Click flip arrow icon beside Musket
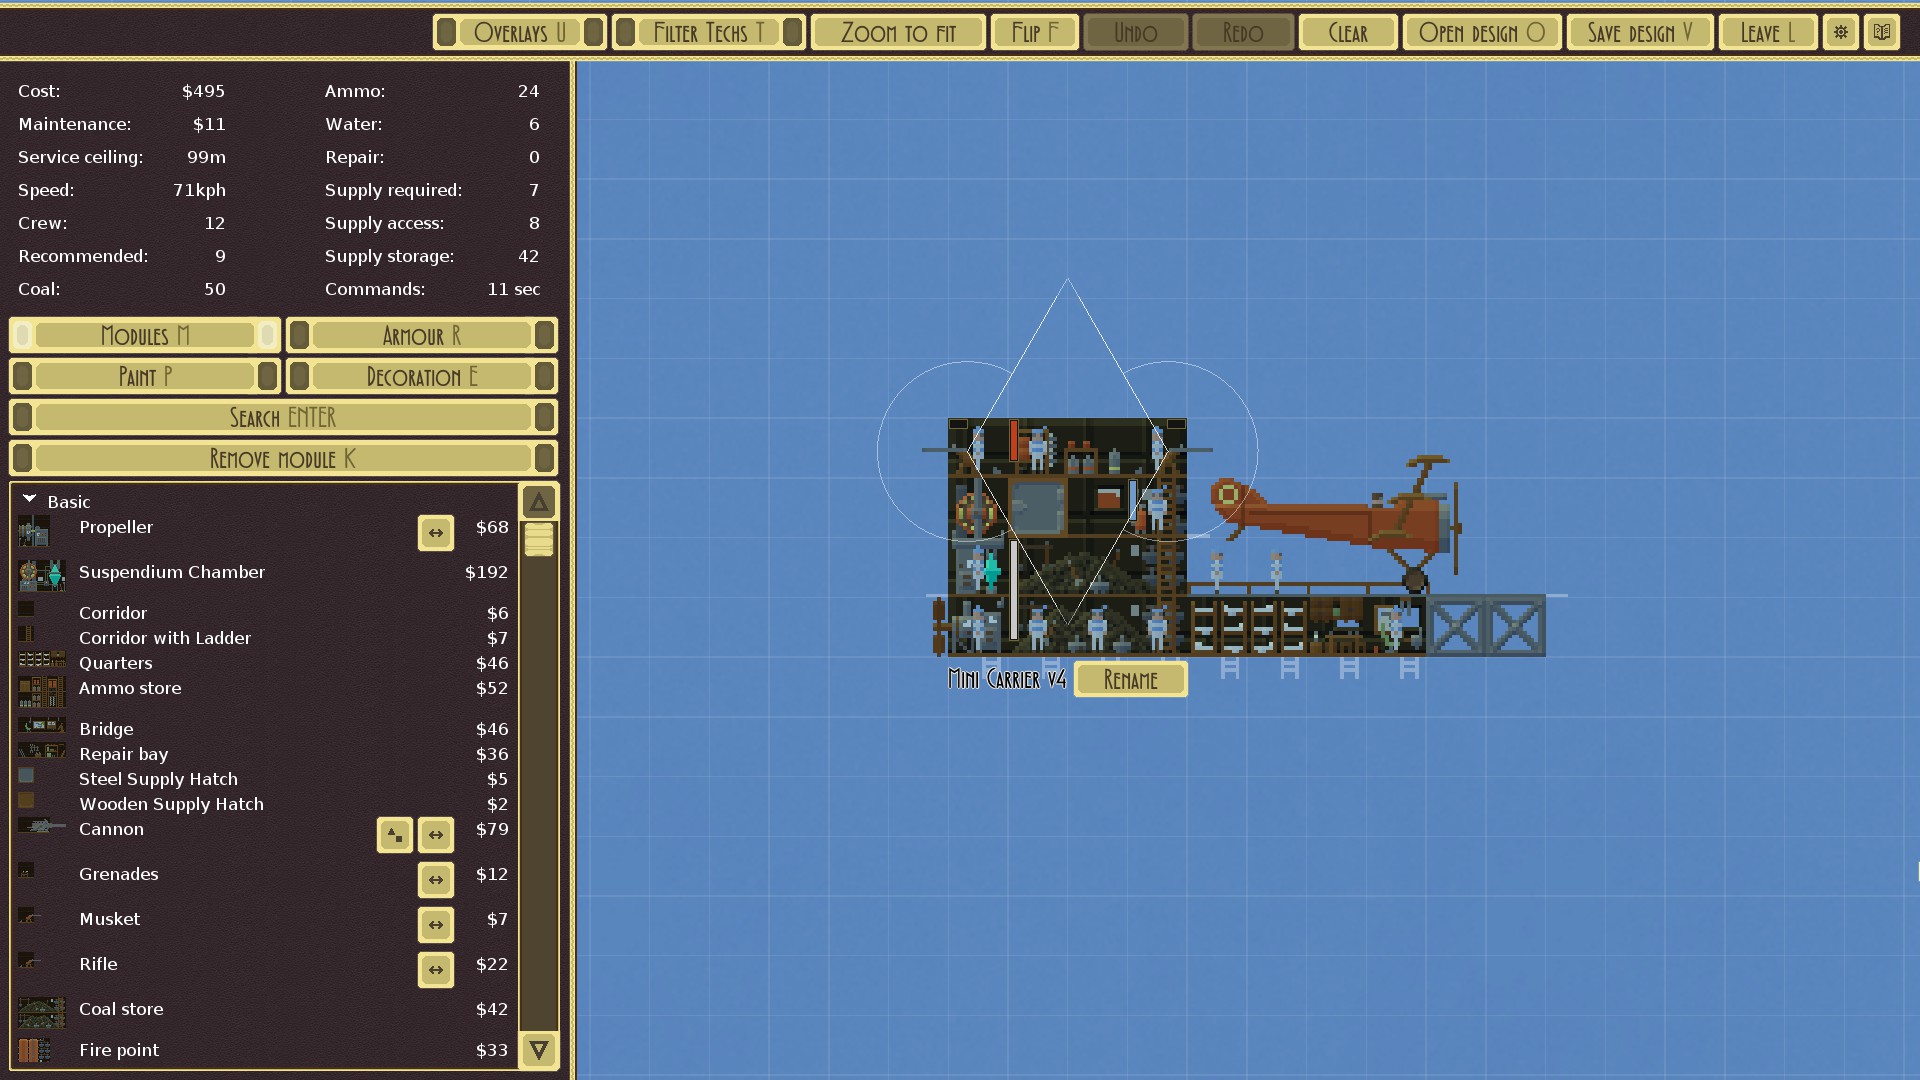This screenshot has width=1920, height=1080. point(435,925)
